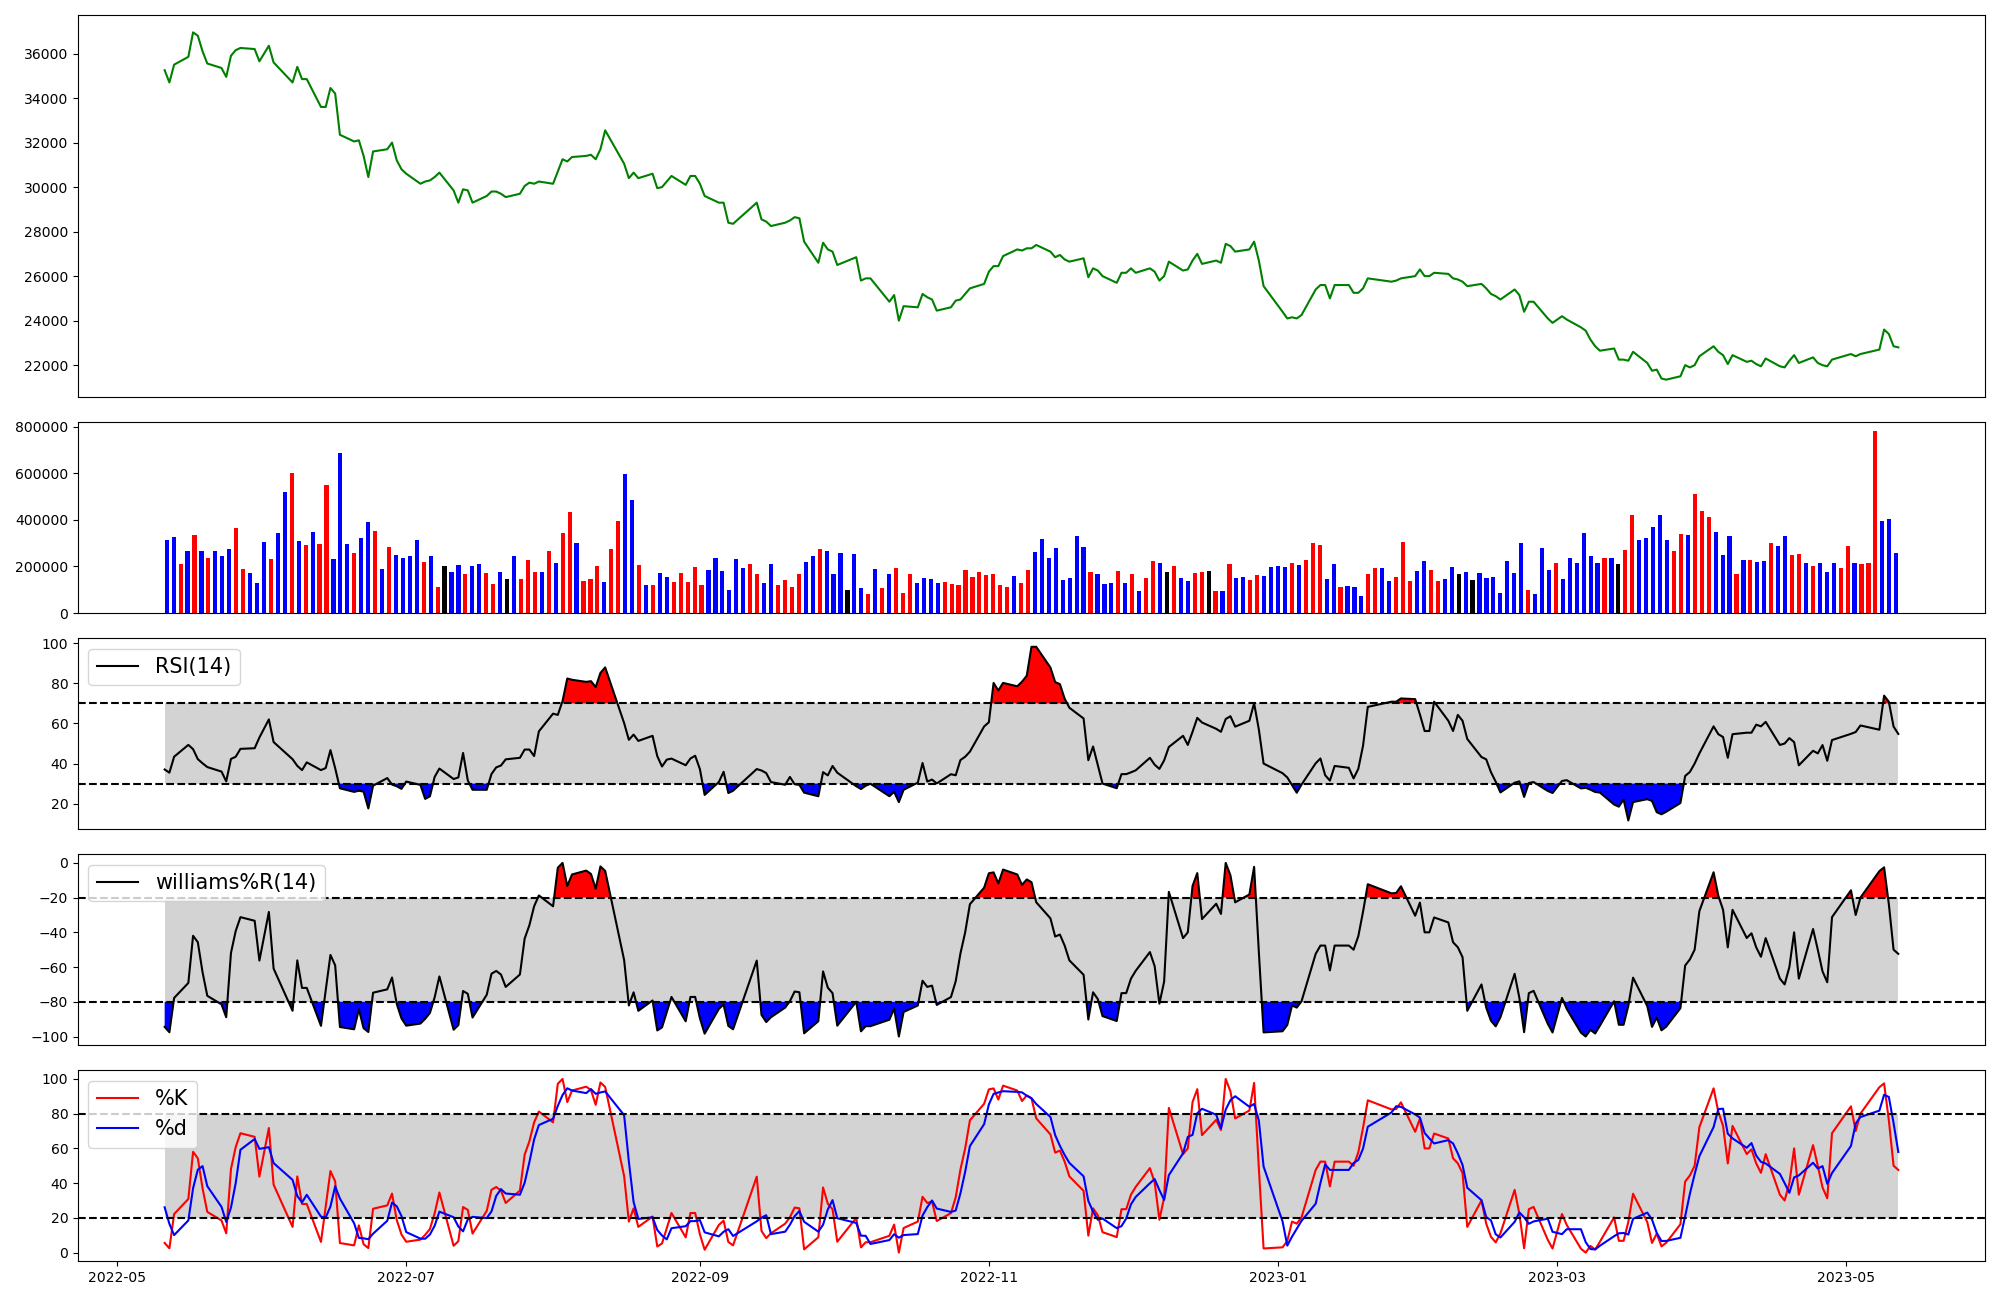
Task: Click the 800000 volume axis label
Action: (41, 427)
